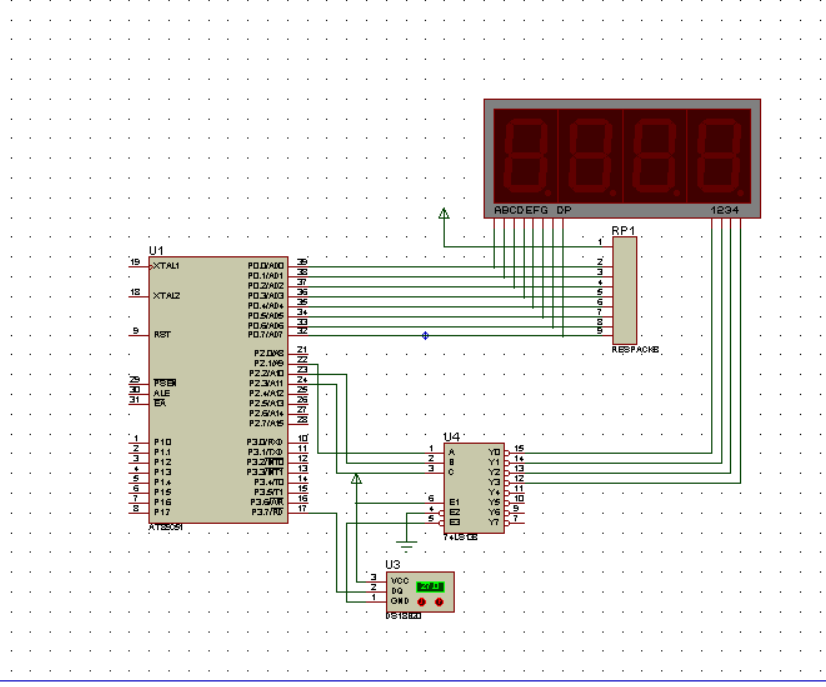Click the P3.1/TXD pin label
826x687 pixels.
[x=265, y=453]
